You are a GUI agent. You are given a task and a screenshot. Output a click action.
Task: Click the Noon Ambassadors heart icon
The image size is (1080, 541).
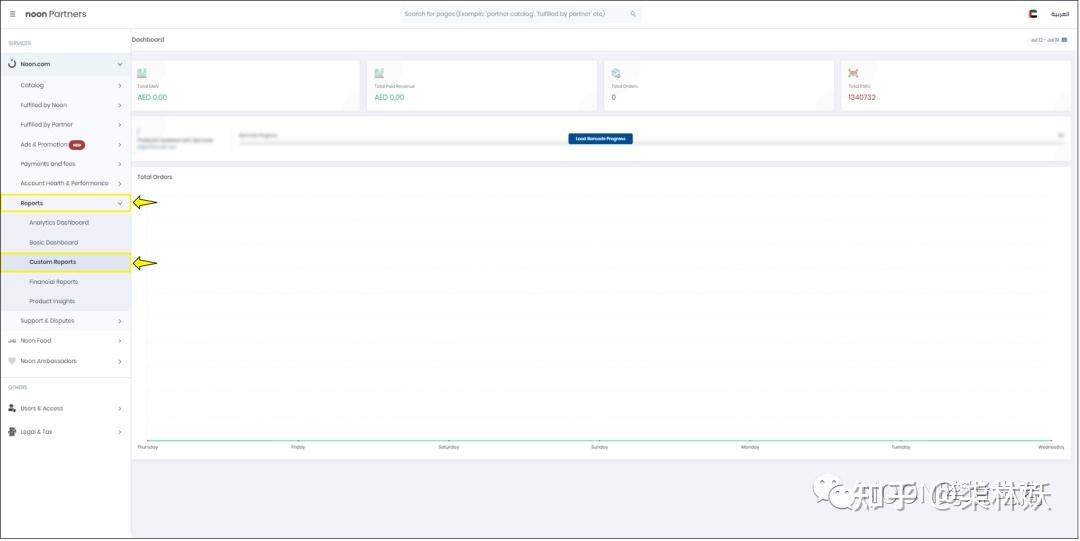12,360
